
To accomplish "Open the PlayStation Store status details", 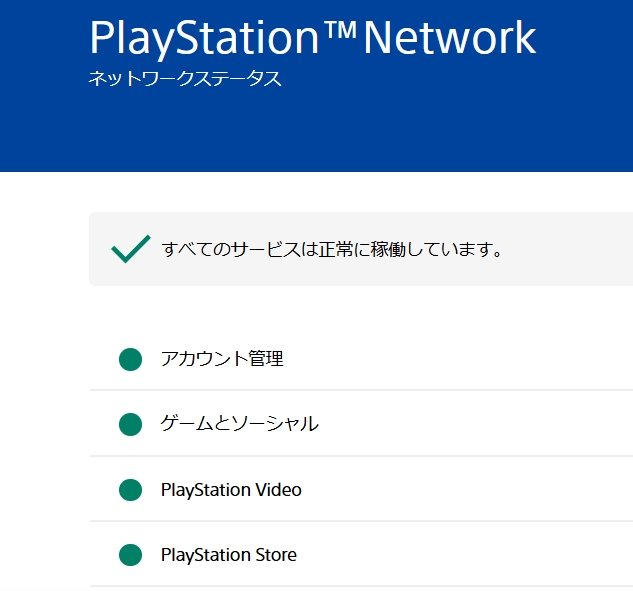I will tap(228, 555).
